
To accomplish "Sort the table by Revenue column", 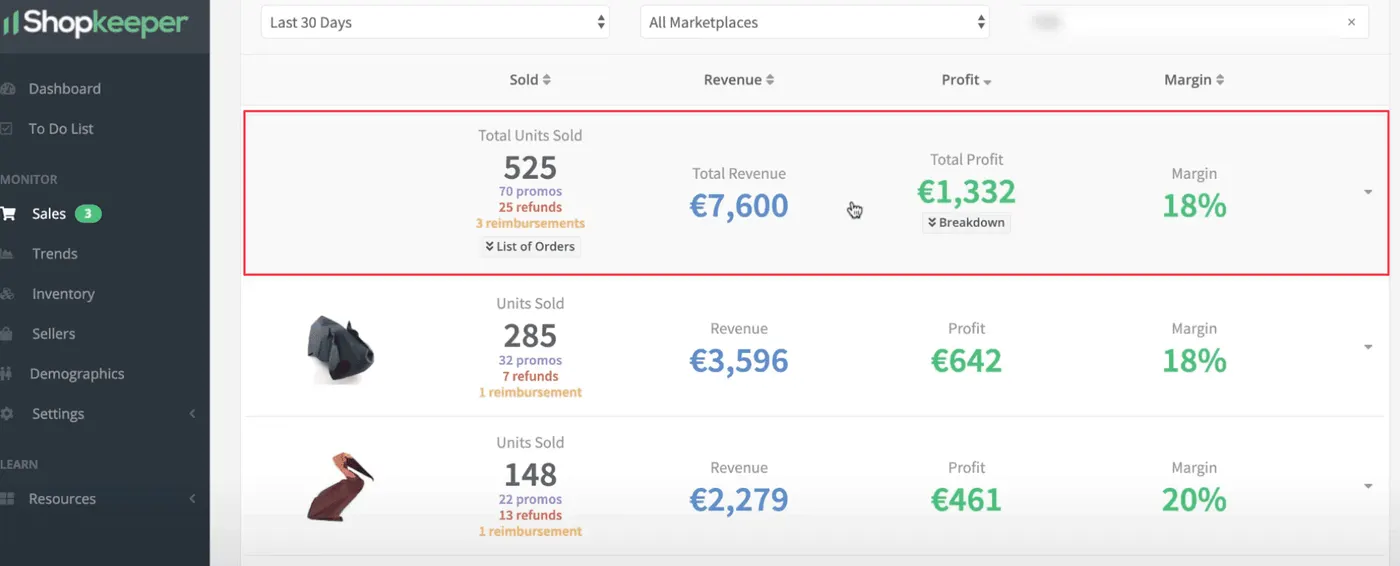I will (x=738, y=80).
